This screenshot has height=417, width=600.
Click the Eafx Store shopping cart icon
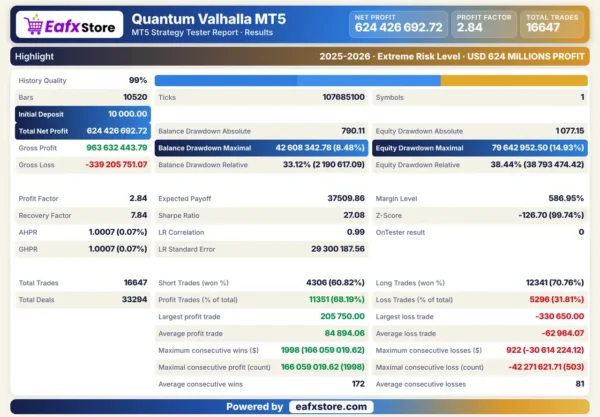point(33,24)
